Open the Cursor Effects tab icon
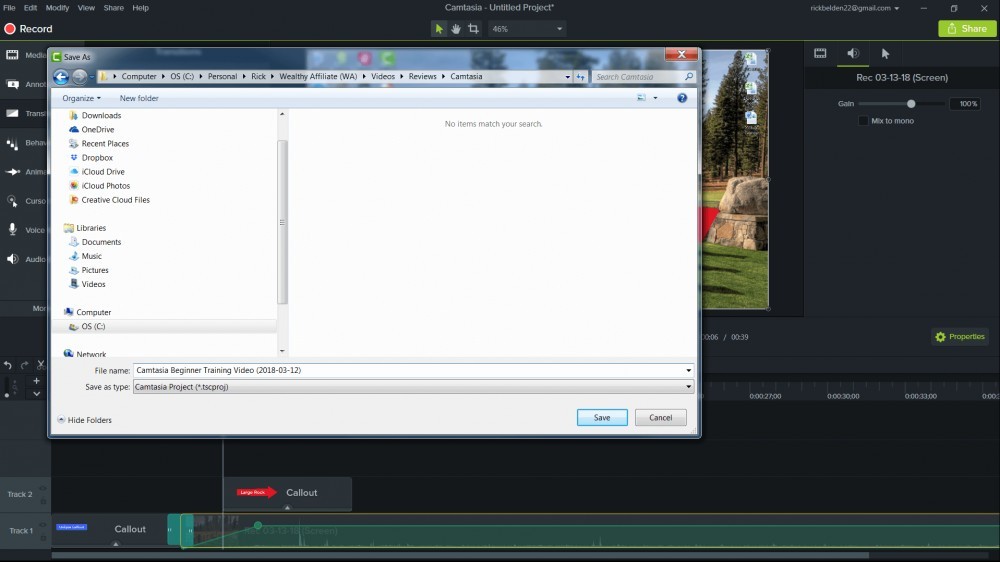Screen dimensions: 1000x562 click(x=12, y=201)
